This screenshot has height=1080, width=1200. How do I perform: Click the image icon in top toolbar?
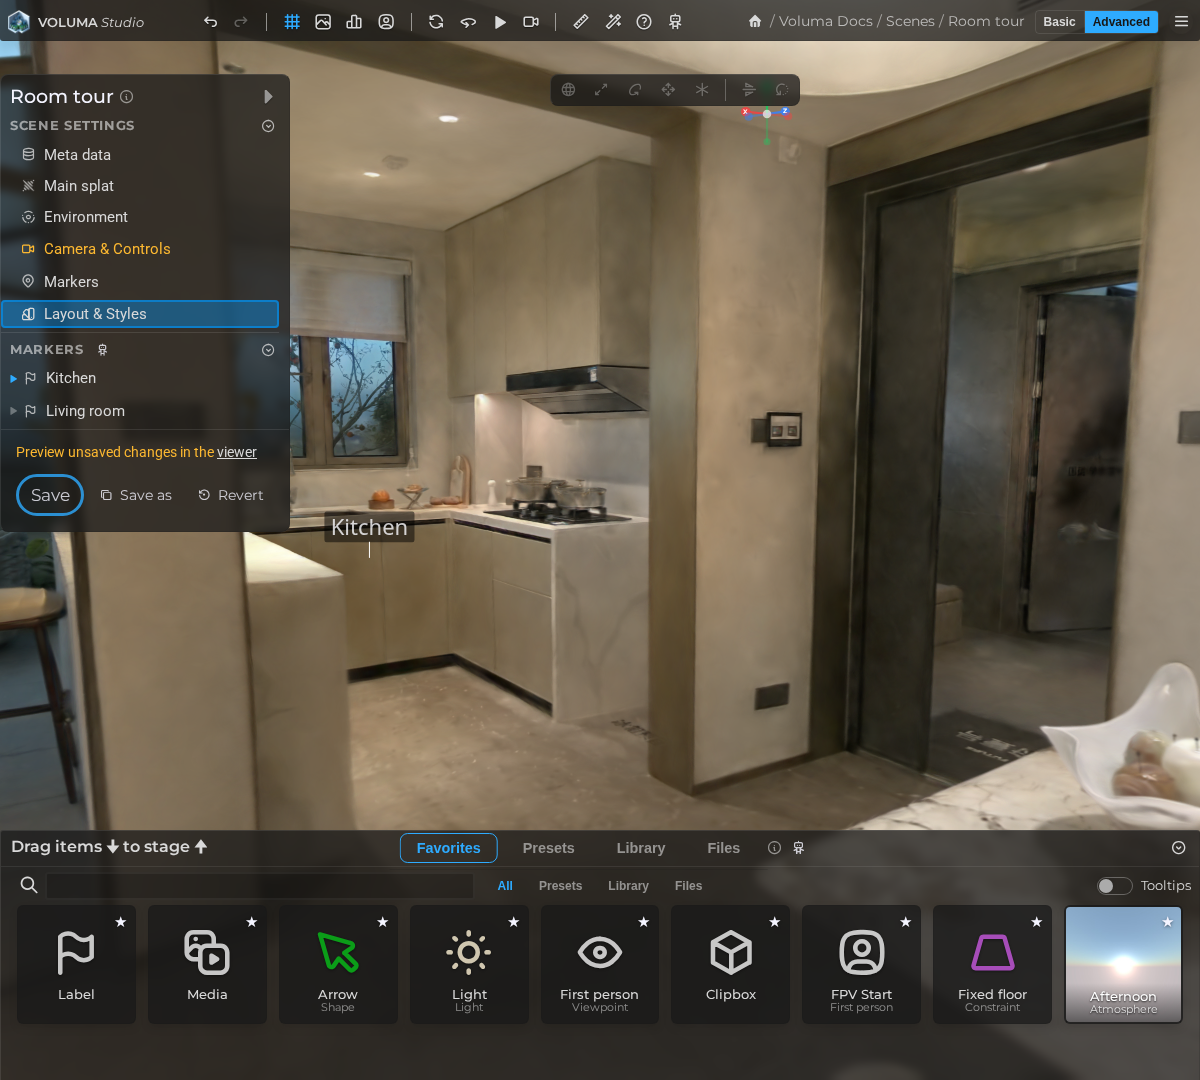323,21
